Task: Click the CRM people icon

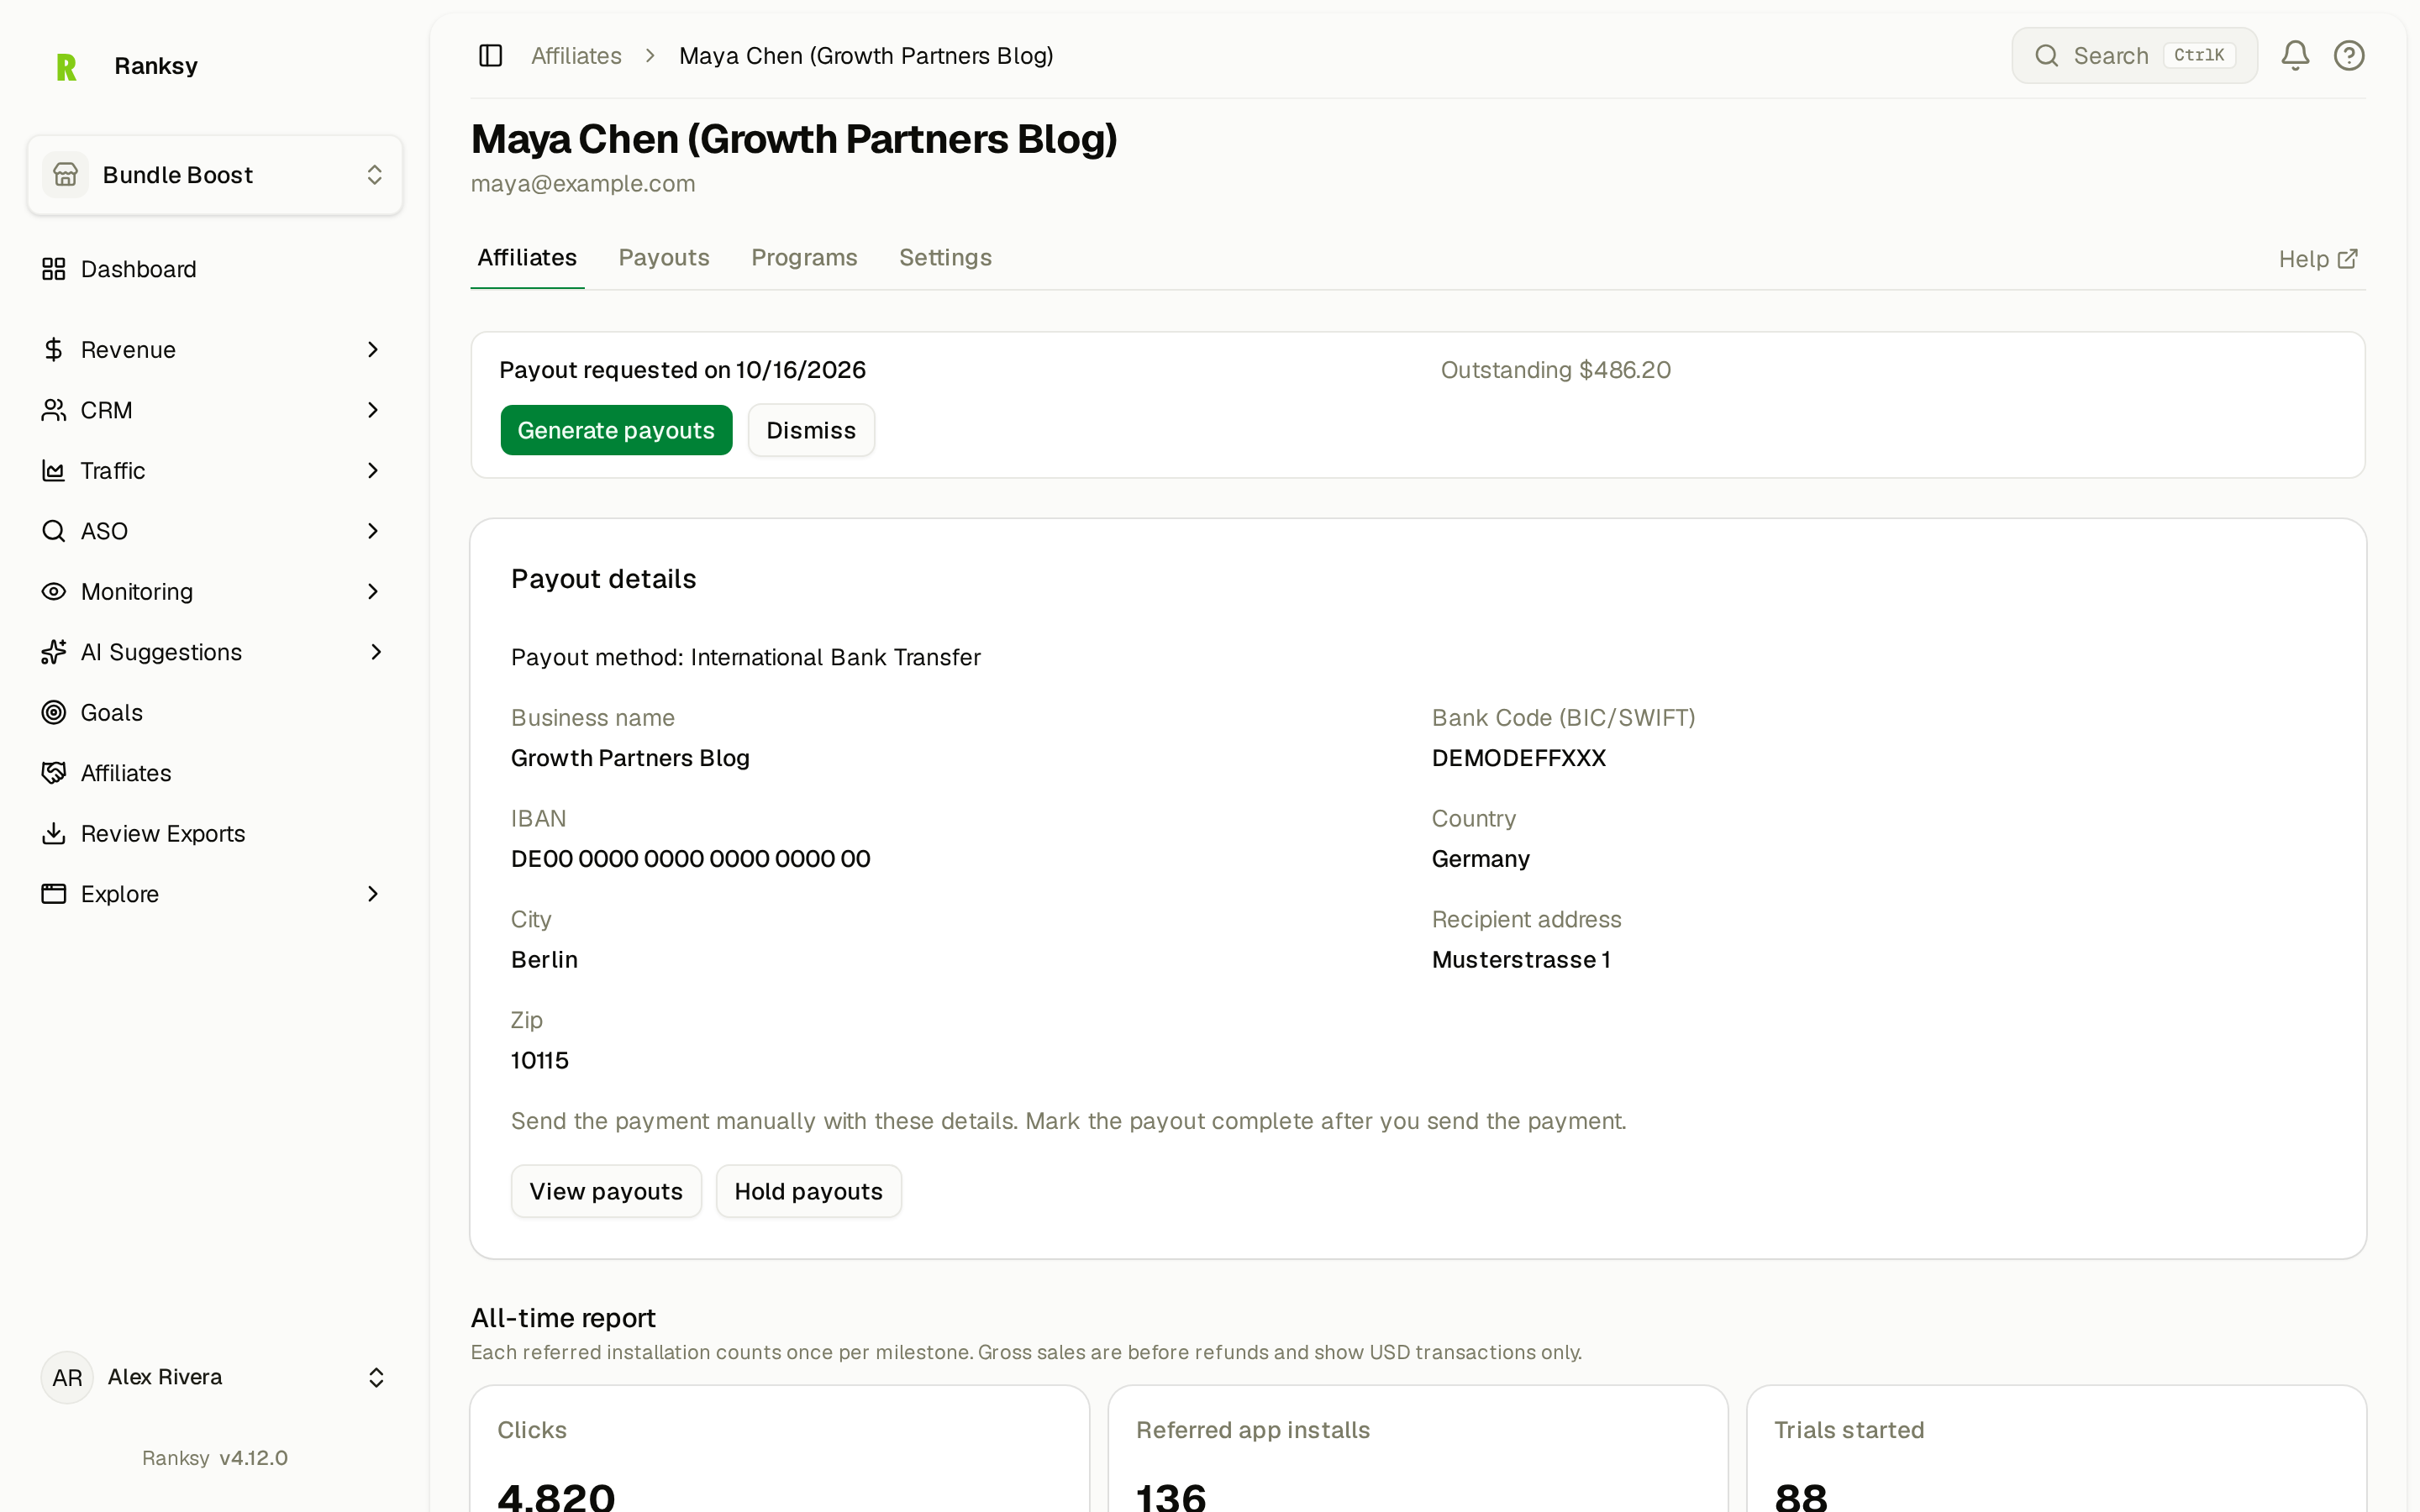Action: (54, 410)
